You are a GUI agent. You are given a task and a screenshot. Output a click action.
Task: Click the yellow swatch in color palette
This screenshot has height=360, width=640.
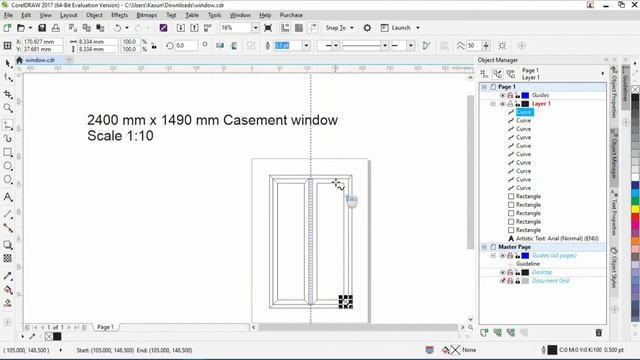pos(636,209)
